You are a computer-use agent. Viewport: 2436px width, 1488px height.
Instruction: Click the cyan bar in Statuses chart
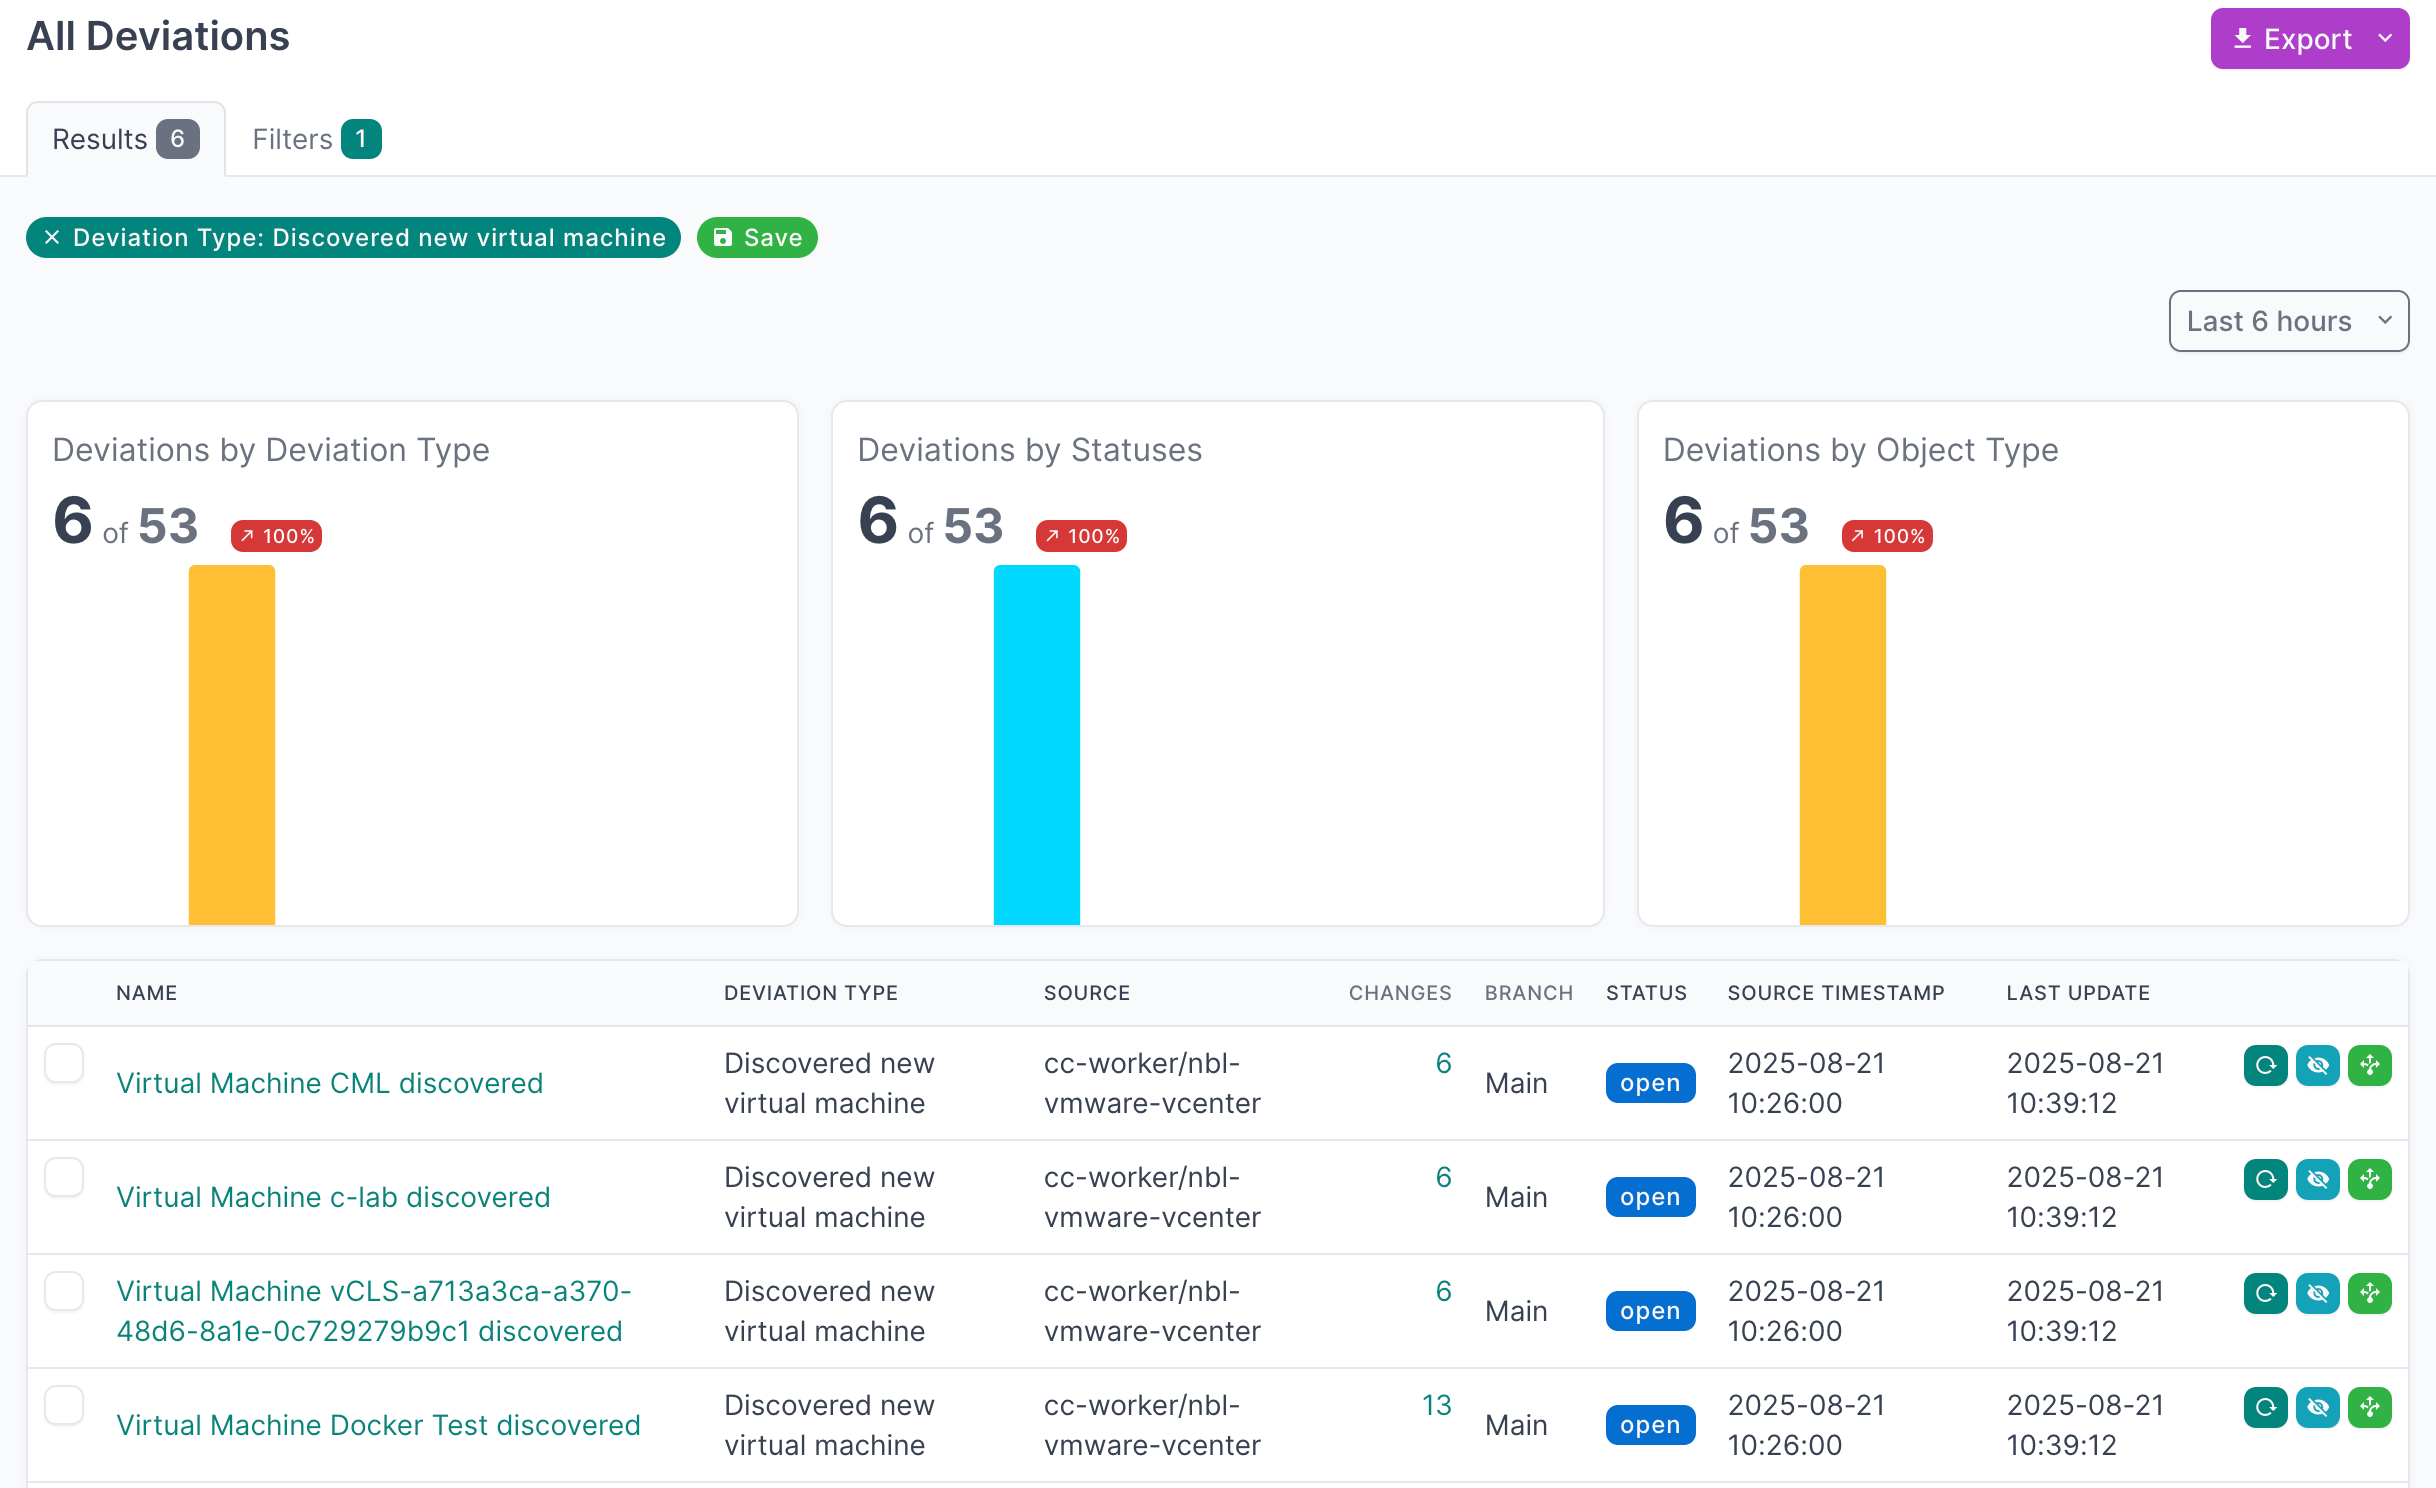click(1036, 744)
